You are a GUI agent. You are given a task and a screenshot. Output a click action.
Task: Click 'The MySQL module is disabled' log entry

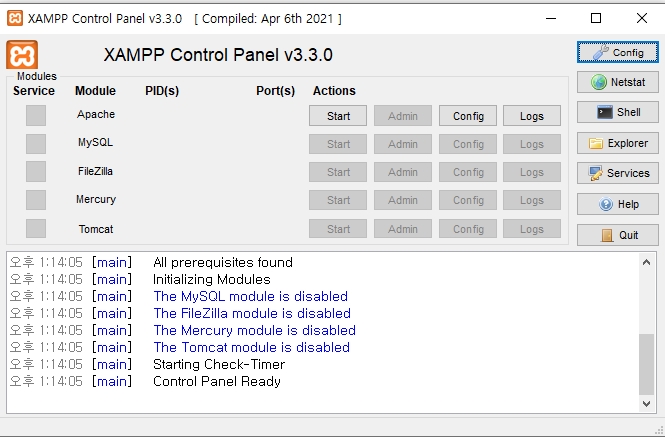tap(251, 297)
